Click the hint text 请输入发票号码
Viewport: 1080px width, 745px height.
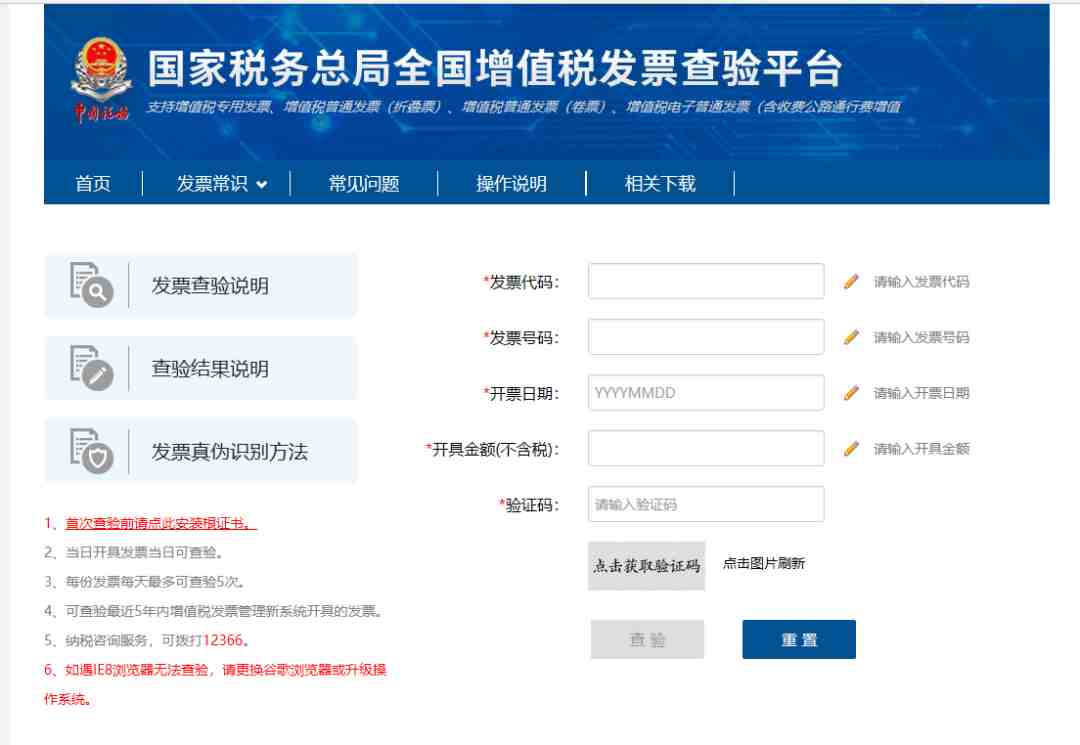[922, 337]
